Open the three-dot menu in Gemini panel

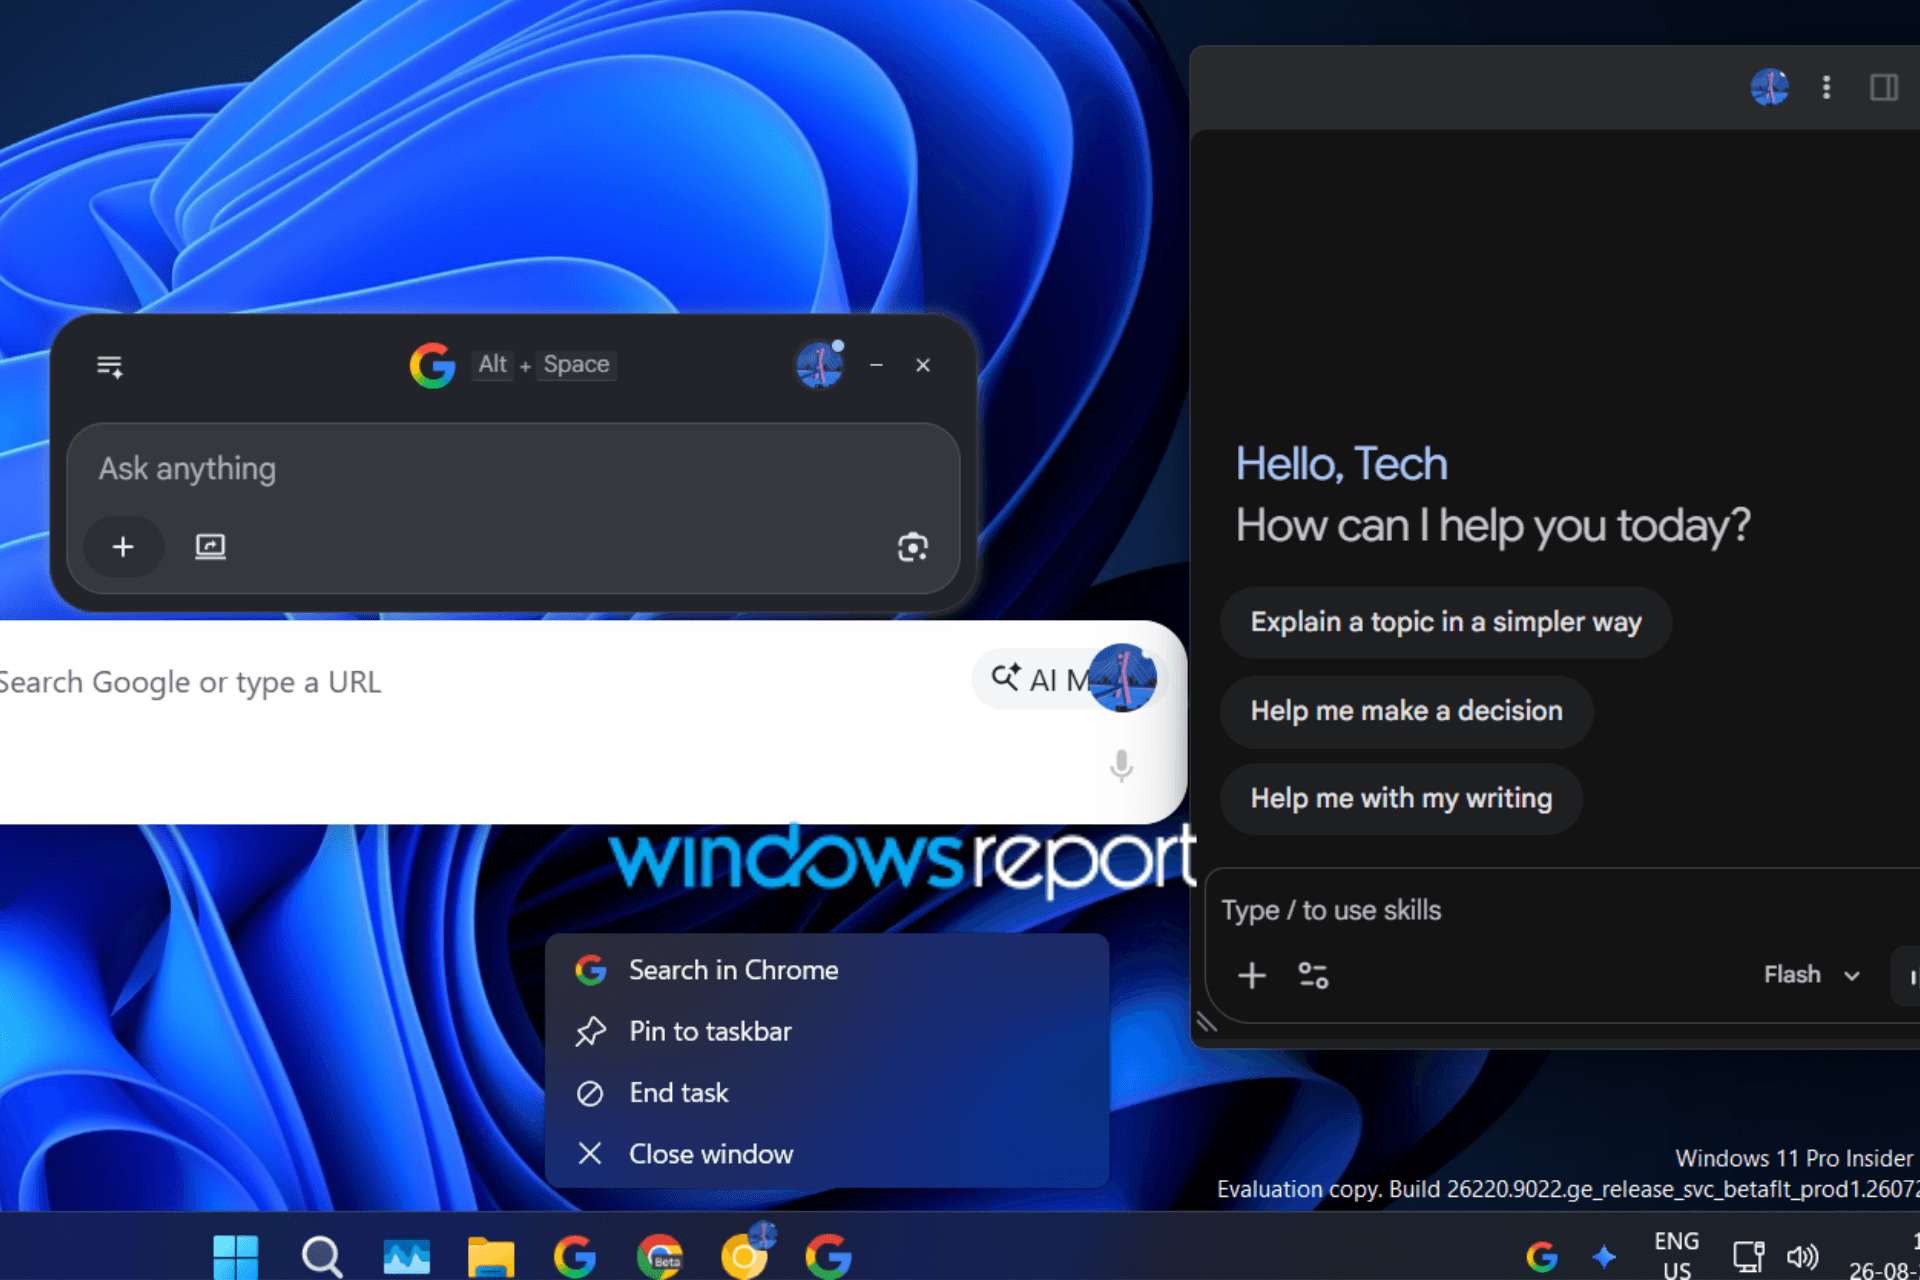click(1826, 87)
